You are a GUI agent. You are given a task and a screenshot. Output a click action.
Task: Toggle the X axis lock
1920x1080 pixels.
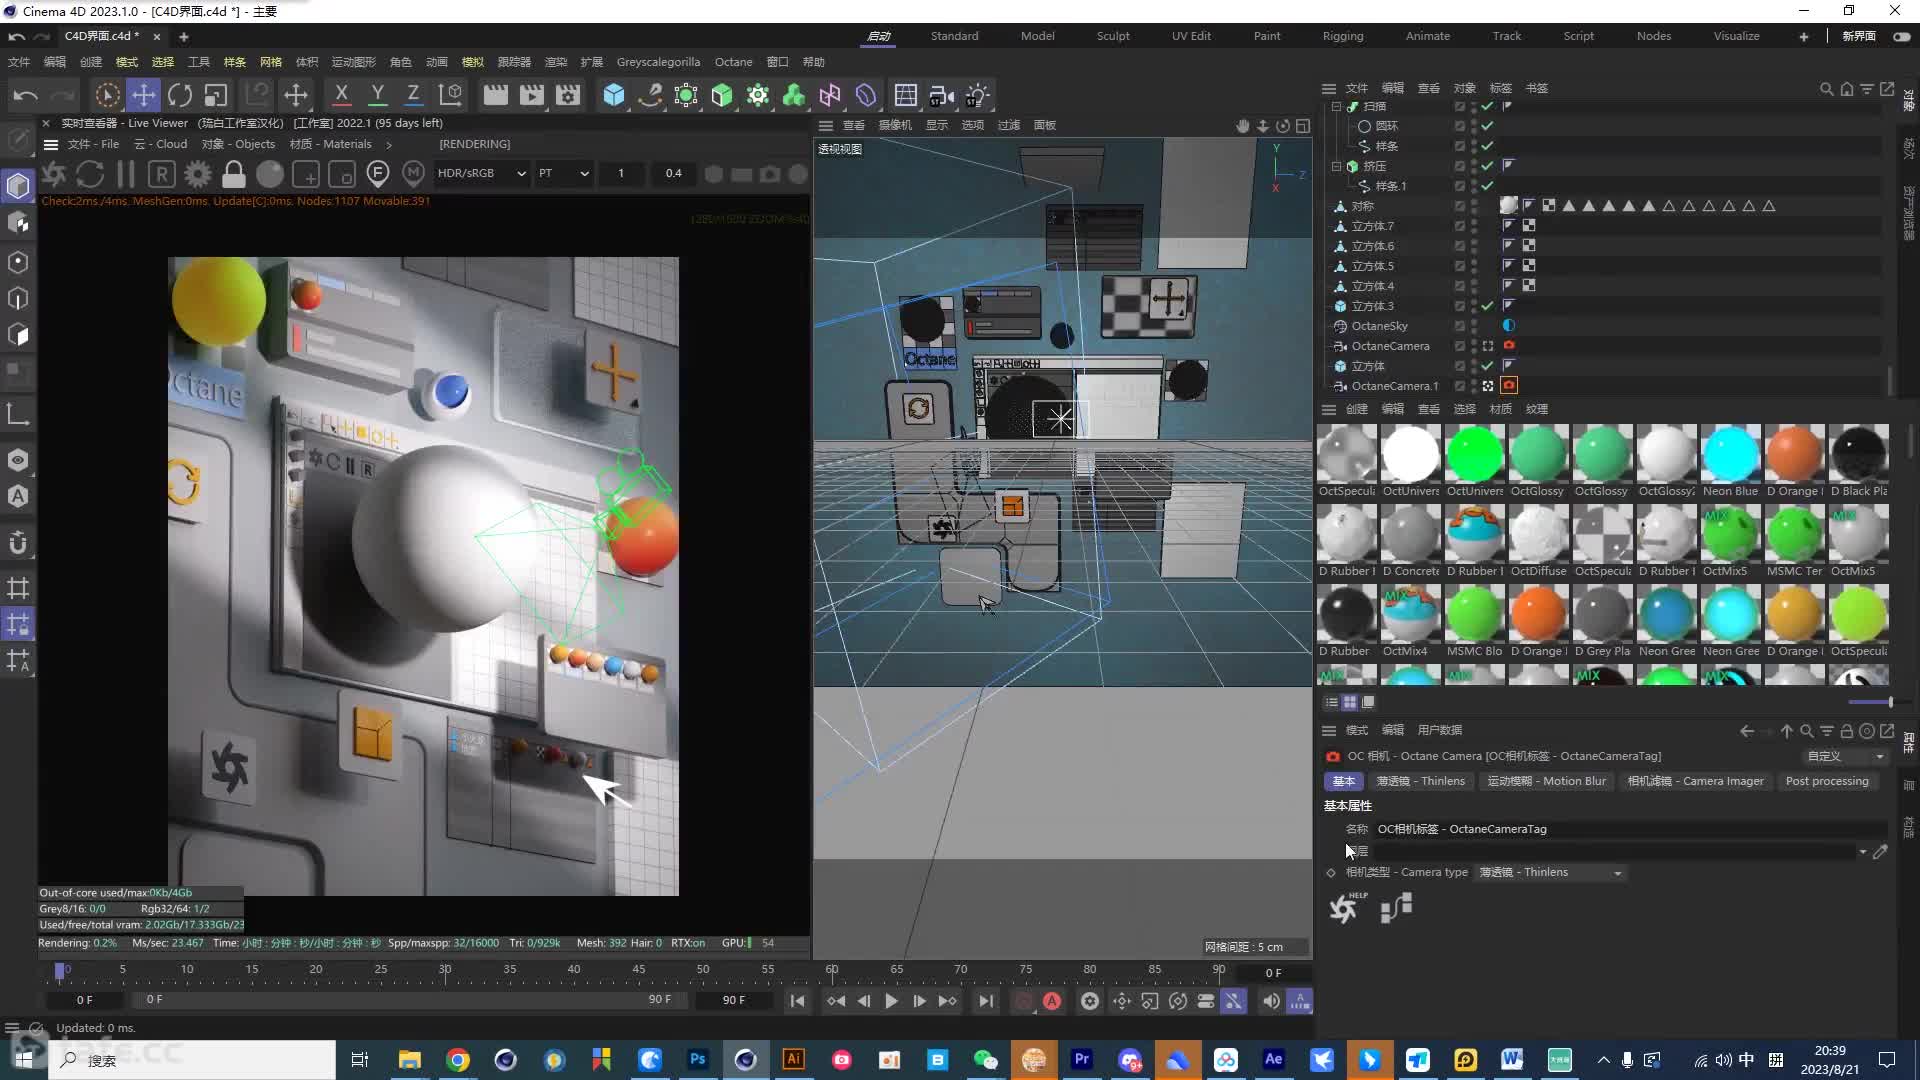[341, 95]
